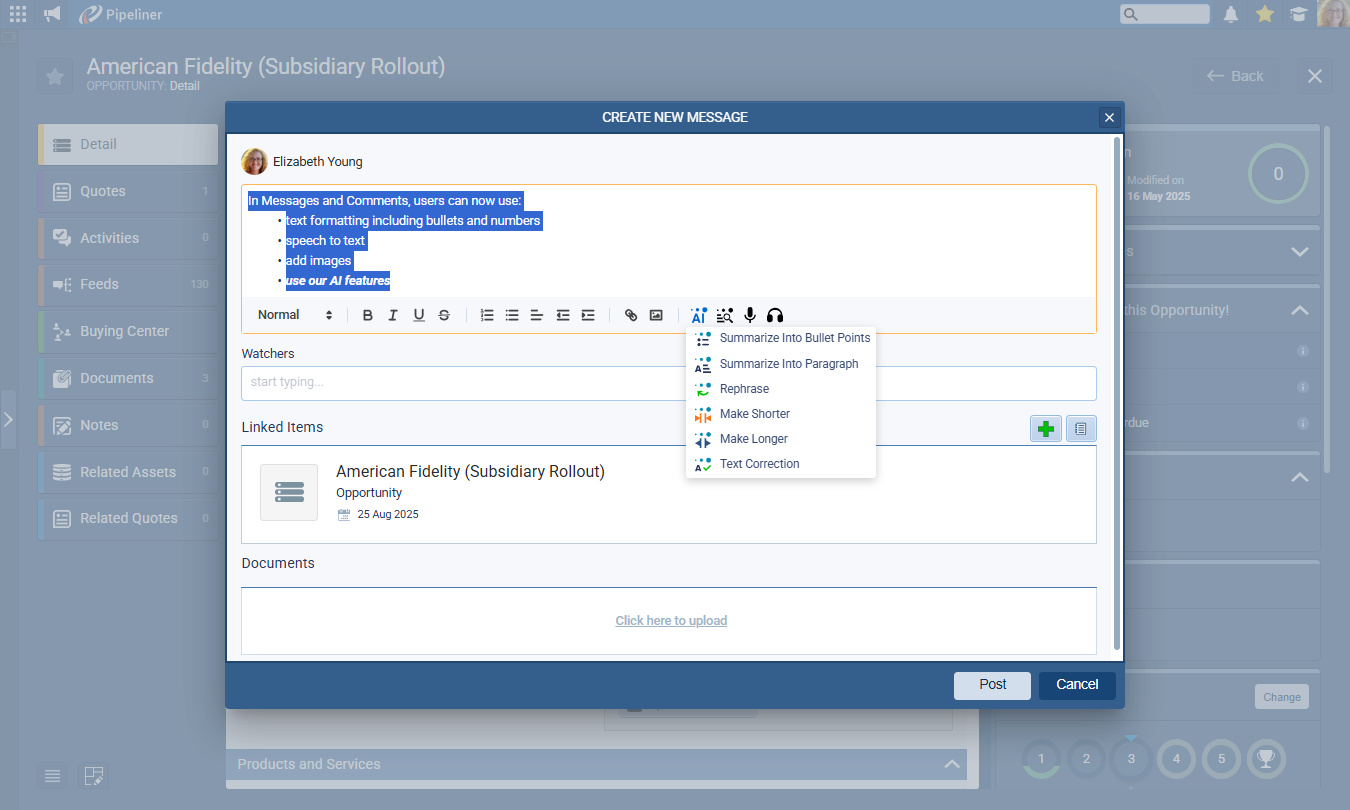
Task: Open the apps grid menu
Action: click(18, 14)
